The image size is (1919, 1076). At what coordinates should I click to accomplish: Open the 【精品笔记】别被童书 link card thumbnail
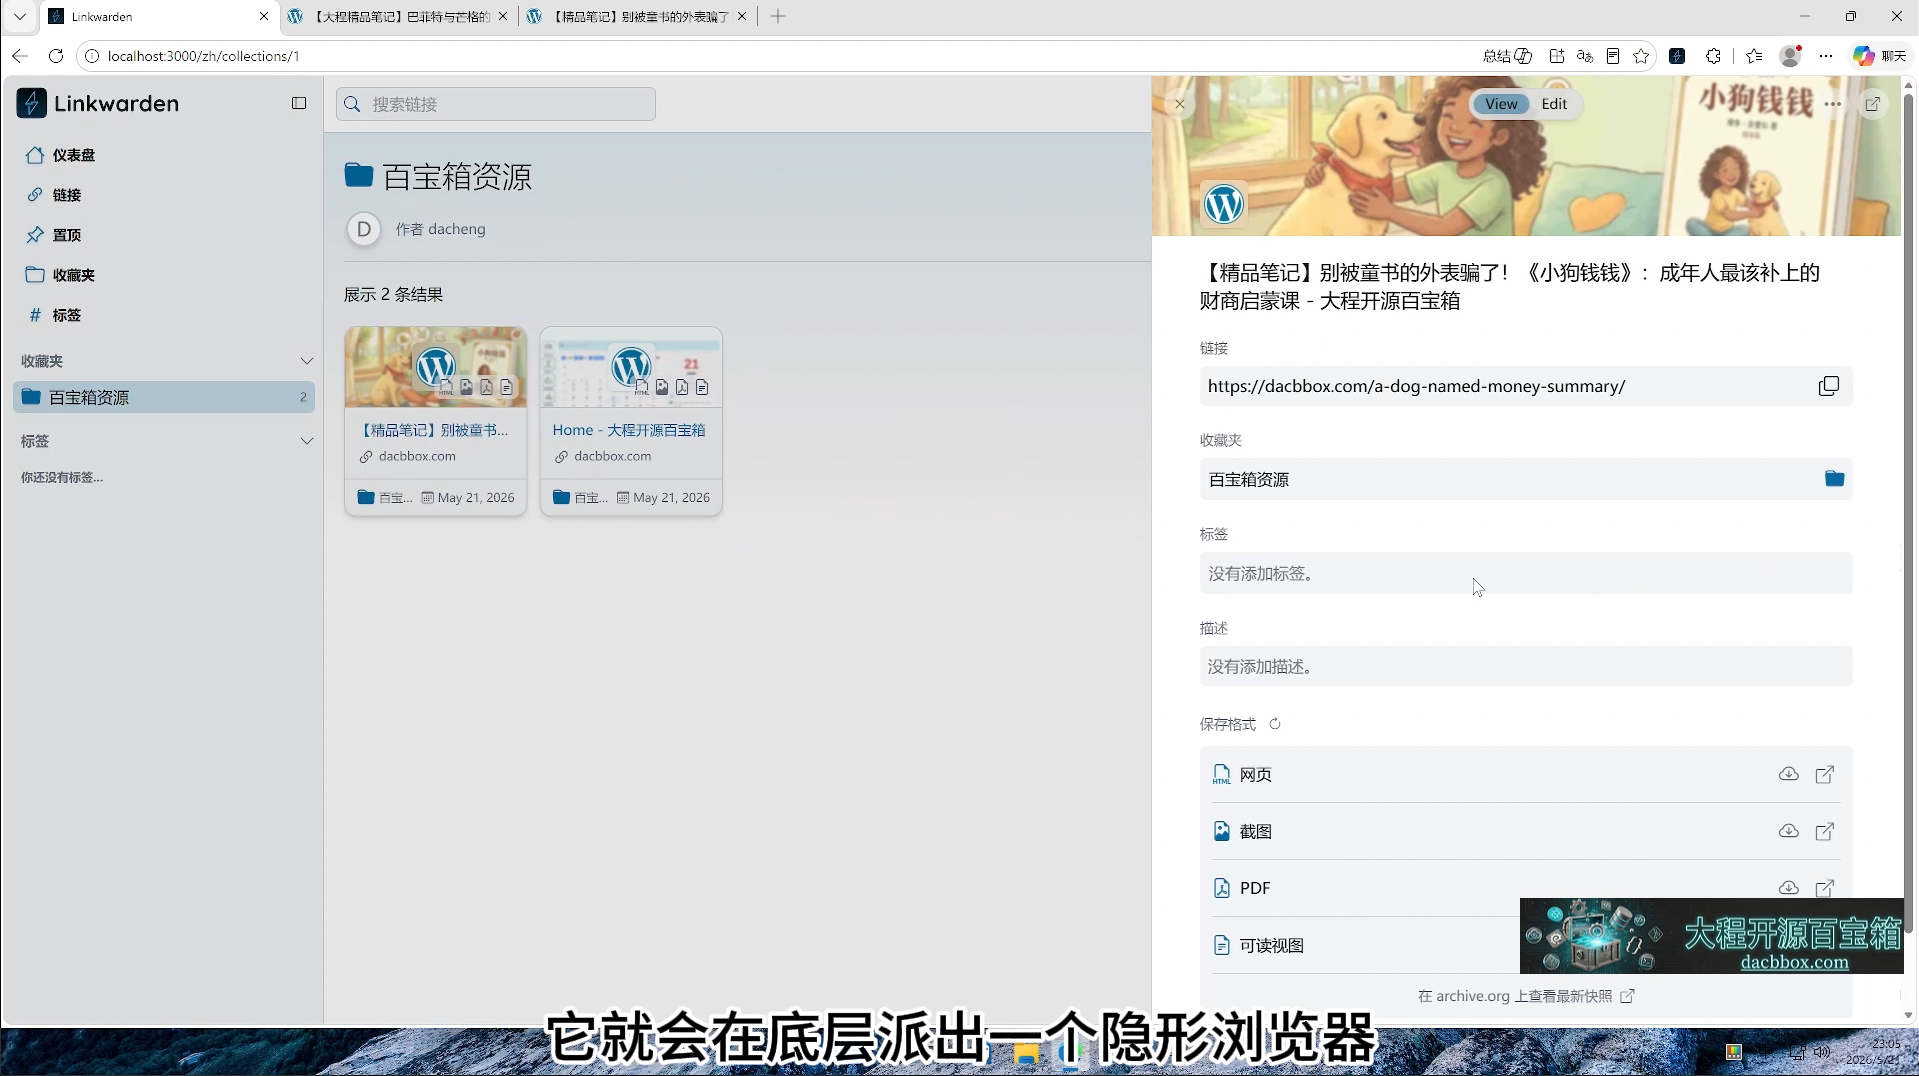tap(436, 367)
